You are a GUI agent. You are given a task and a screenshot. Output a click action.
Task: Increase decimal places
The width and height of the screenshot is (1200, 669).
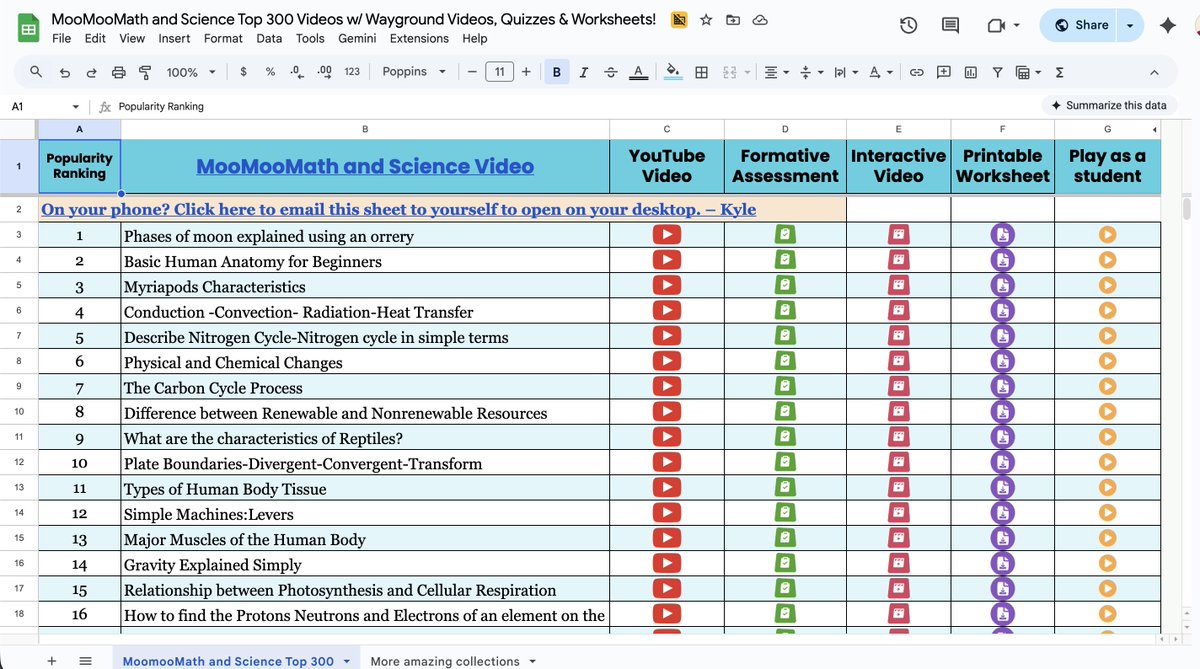(x=324, y=72)
